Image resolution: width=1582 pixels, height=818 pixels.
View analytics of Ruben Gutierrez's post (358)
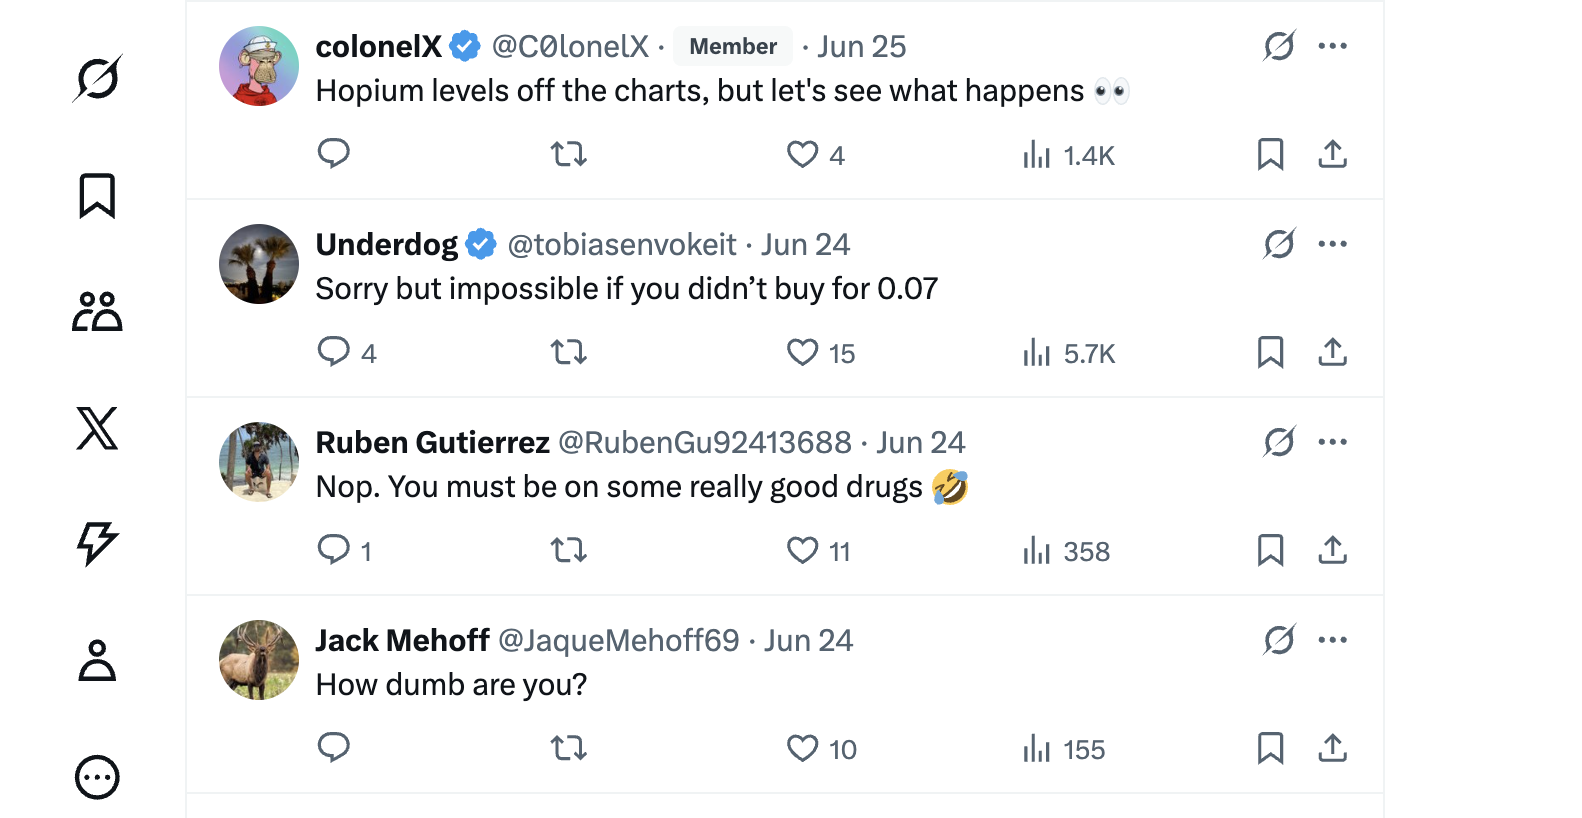1066,551
